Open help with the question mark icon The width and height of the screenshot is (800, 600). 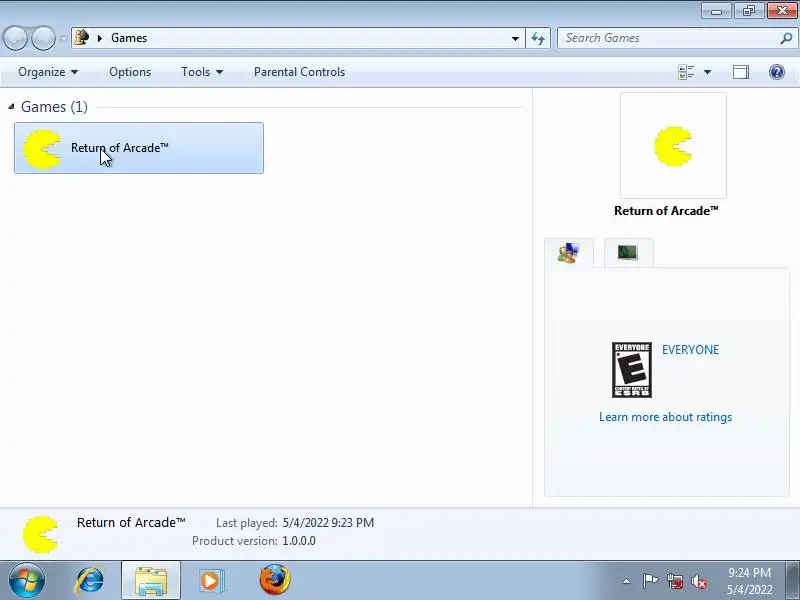click(x=777, y=72)
